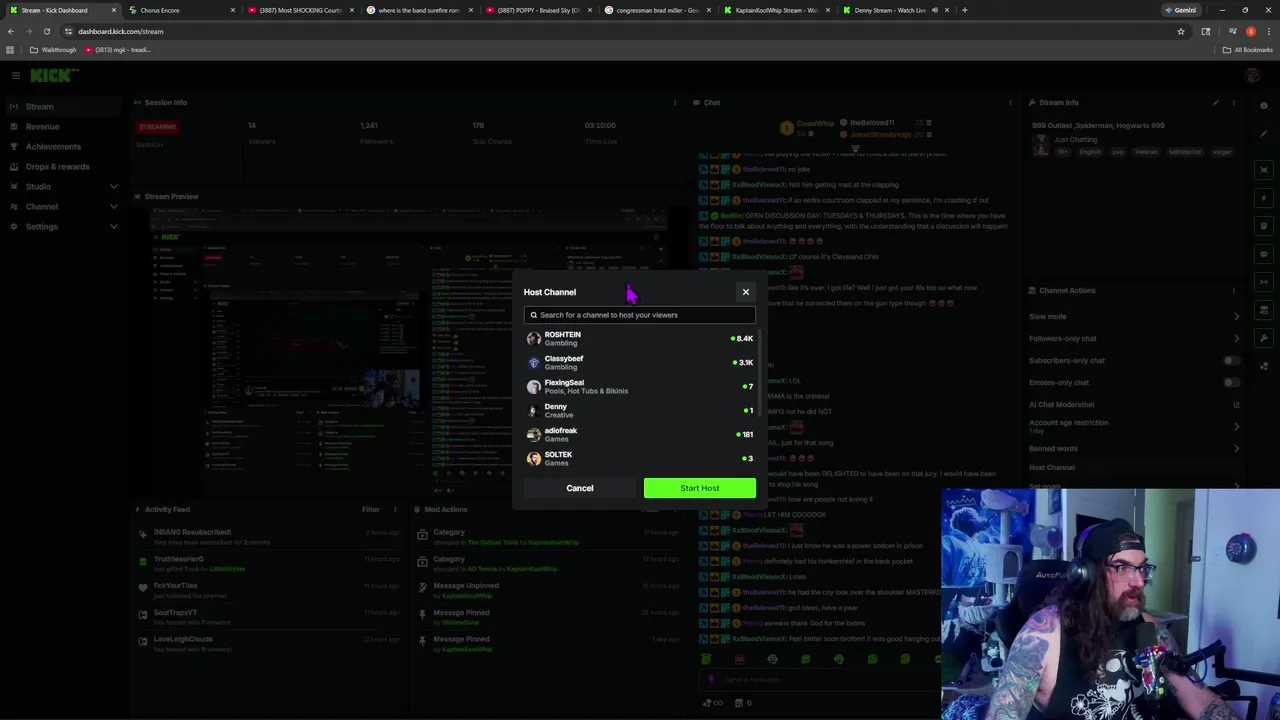Open Gemini in Chrome
1280x720 pixels.
coord(1181,10)
